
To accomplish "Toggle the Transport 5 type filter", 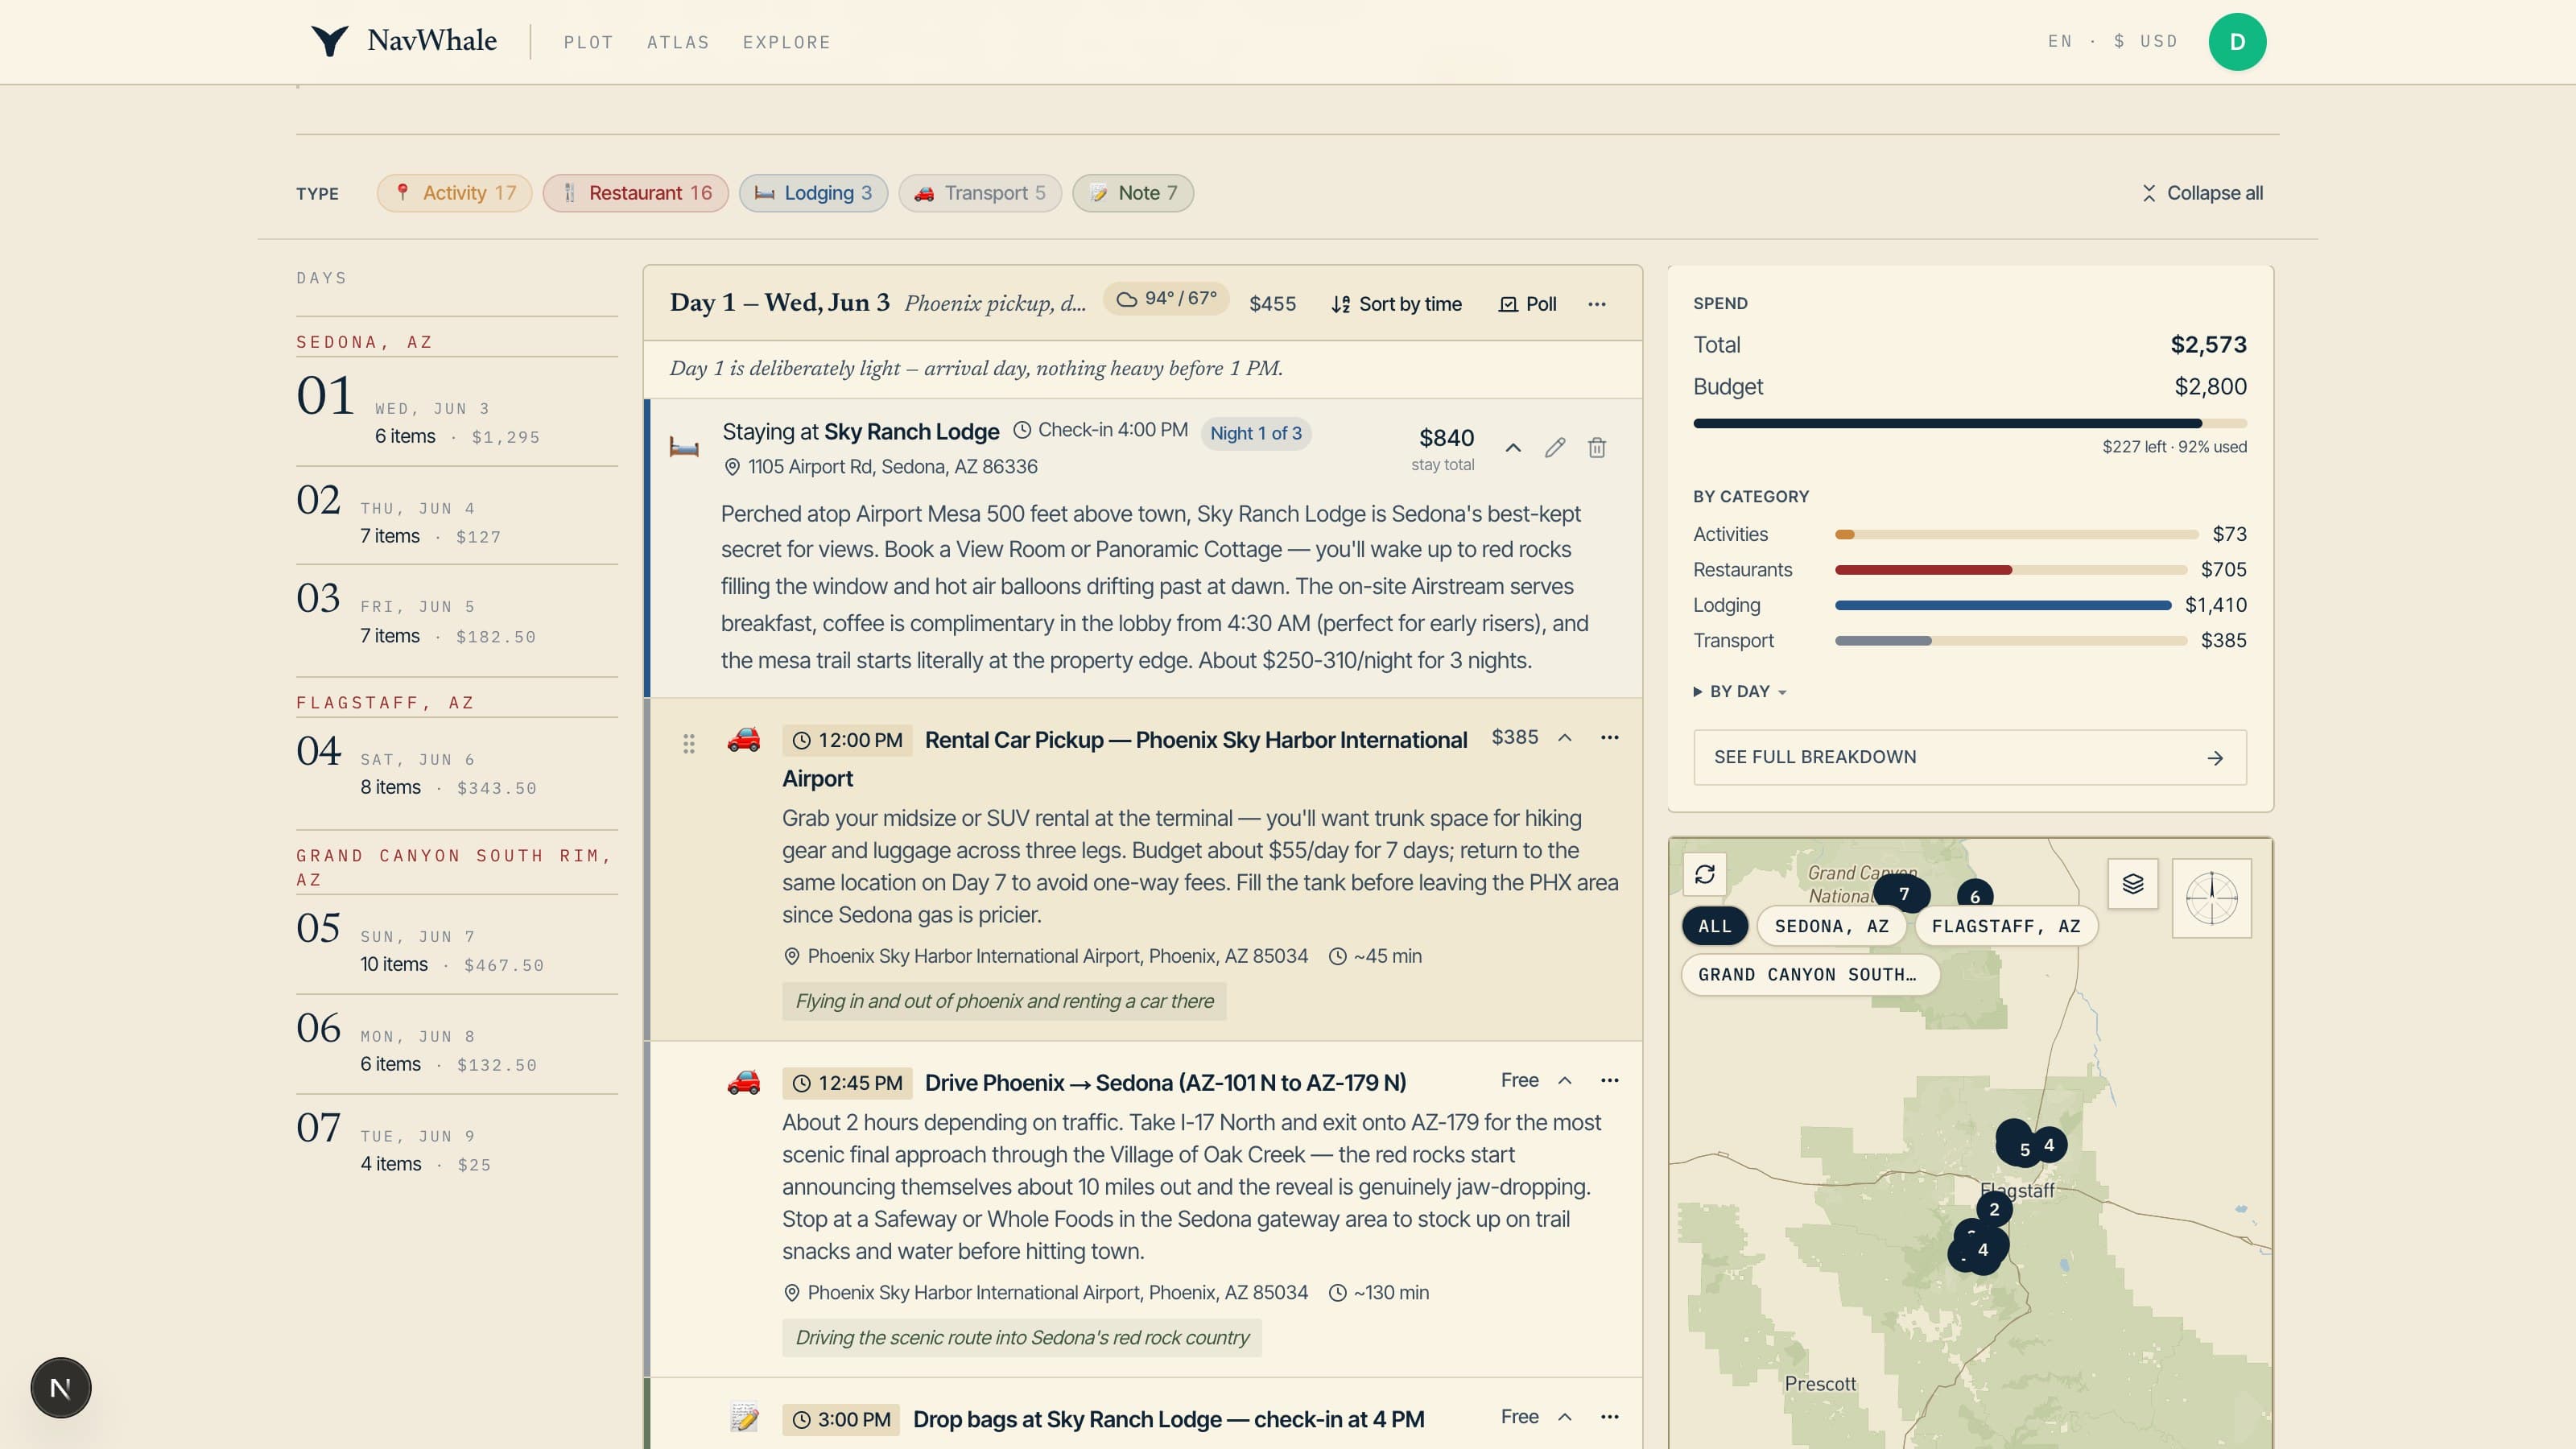I will pos(980,193).
